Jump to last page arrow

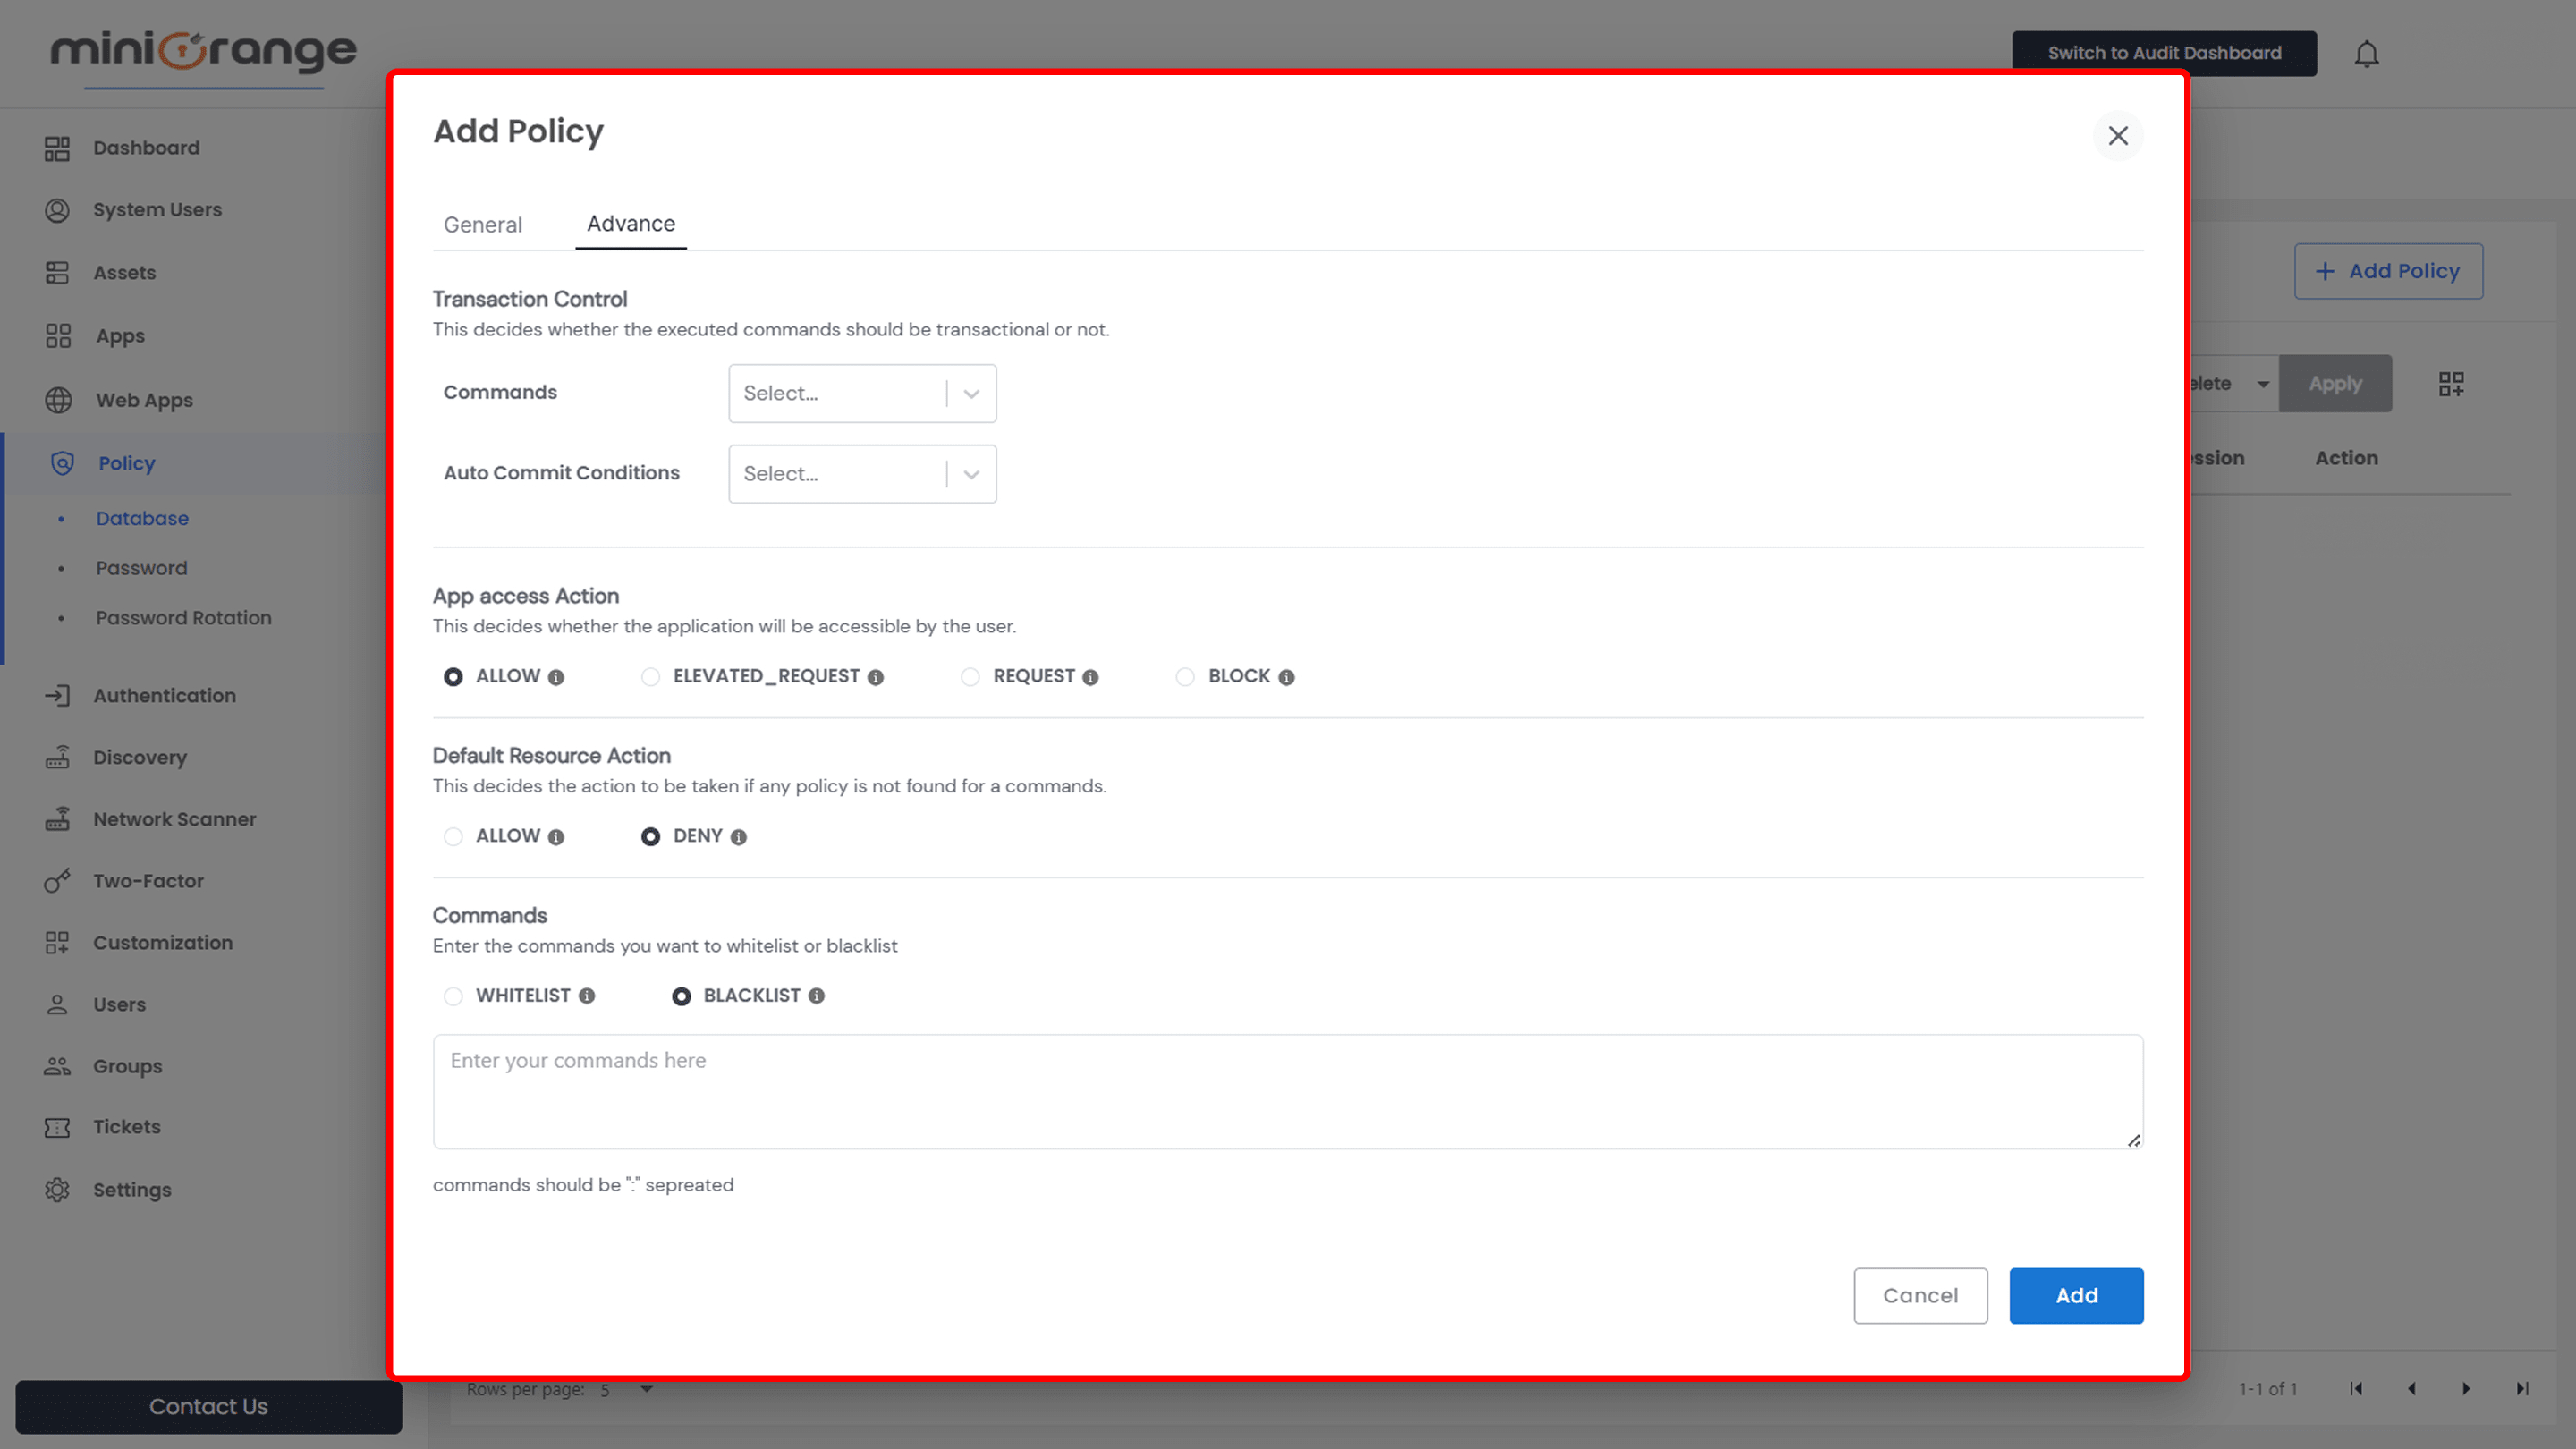(2522, 1389)
